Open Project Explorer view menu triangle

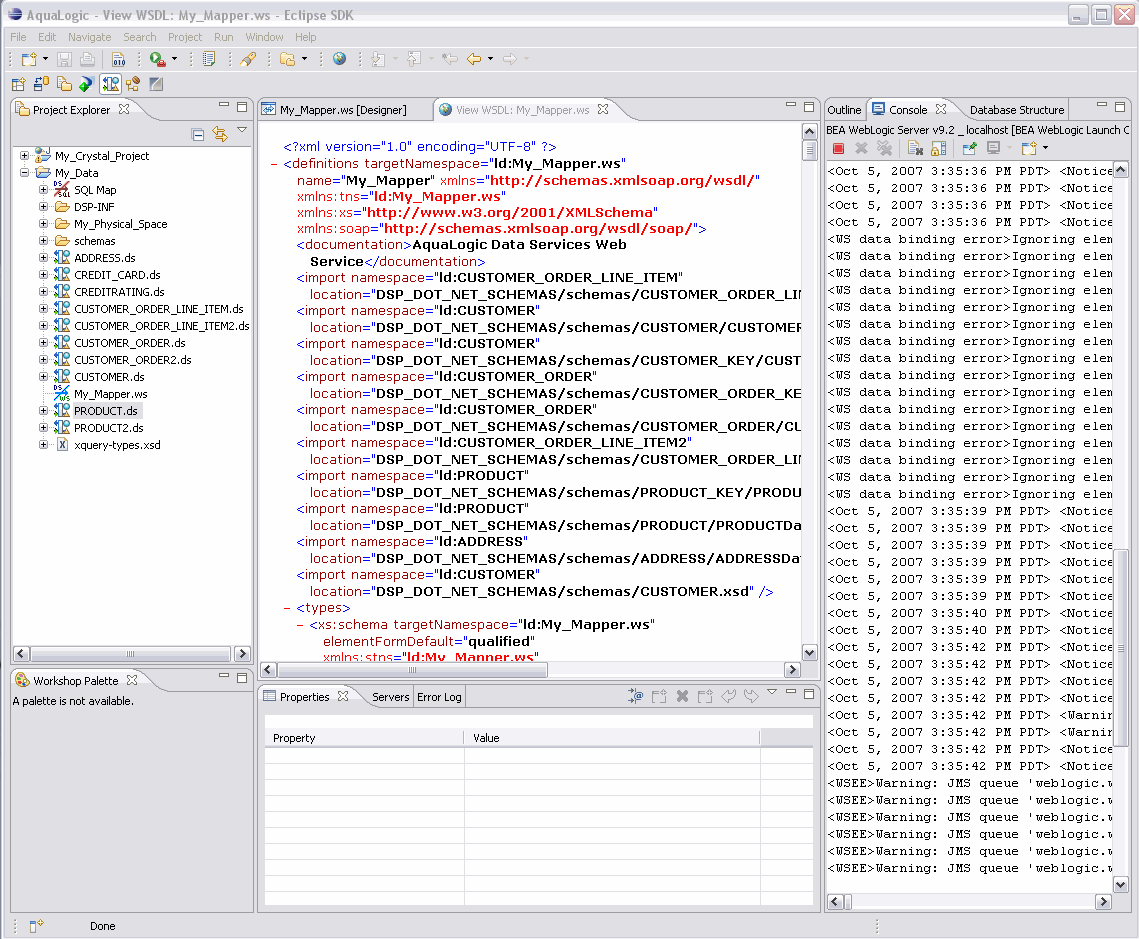pos(242,131)
